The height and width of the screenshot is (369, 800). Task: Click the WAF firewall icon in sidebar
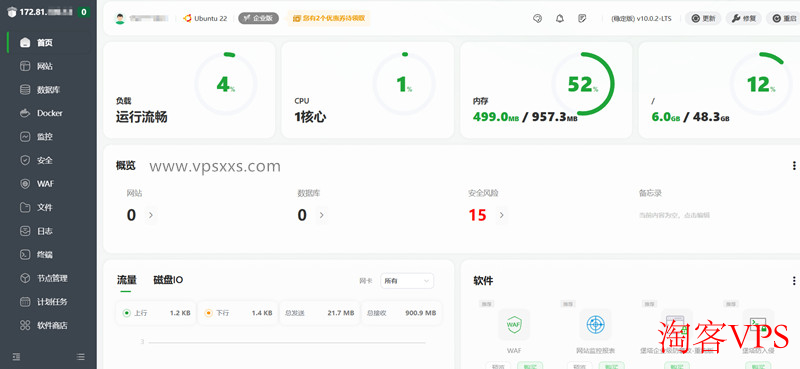point(25,184)
